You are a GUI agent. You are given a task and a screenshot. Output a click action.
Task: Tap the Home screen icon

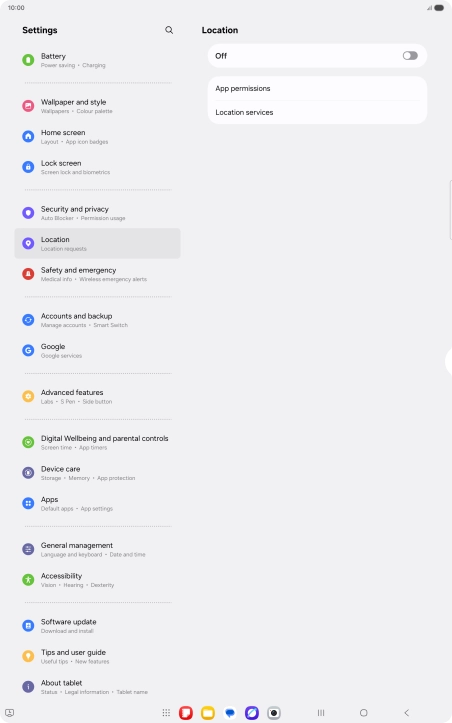tap(28, 136)
